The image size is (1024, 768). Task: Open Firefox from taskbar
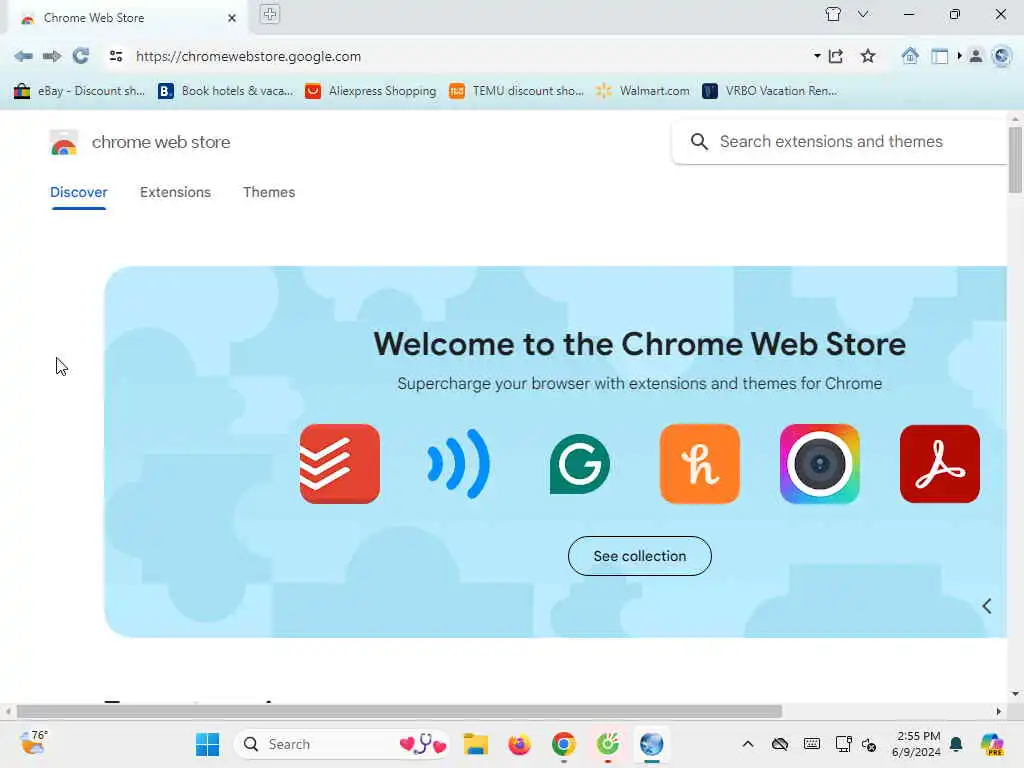[519, 744]
